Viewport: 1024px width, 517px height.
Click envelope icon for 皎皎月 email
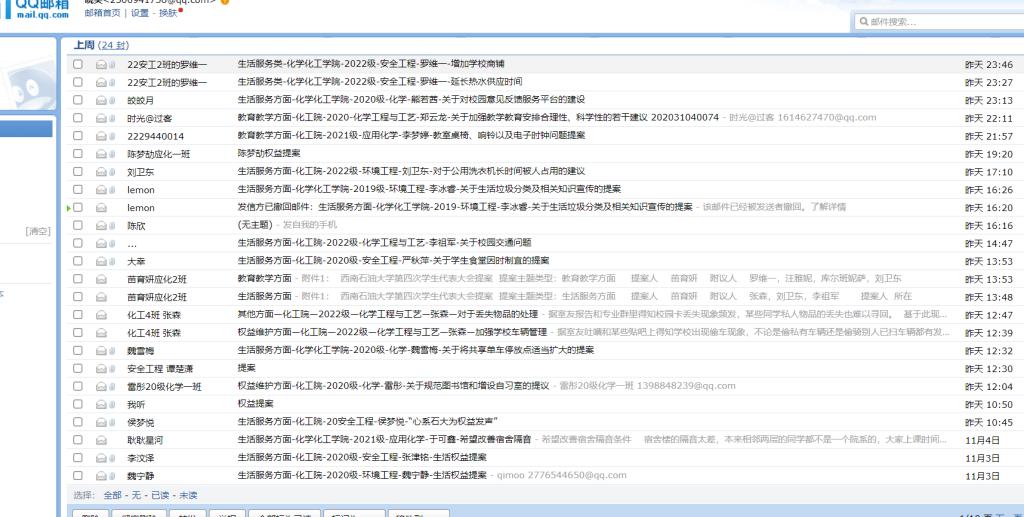click(101, 100)
